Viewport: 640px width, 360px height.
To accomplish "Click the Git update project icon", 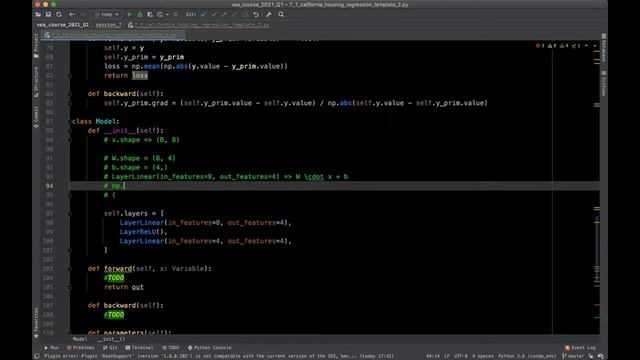I will [204, 14].
